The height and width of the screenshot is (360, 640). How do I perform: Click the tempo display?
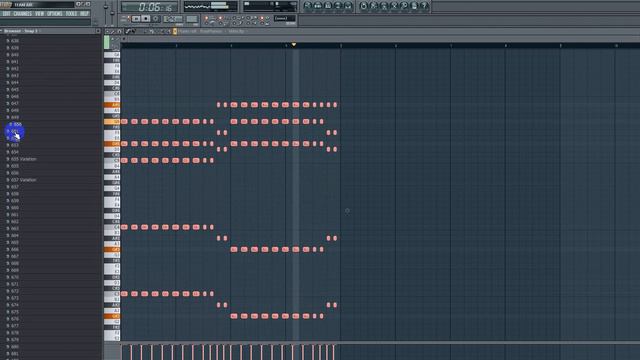click(x=173, y=19)
